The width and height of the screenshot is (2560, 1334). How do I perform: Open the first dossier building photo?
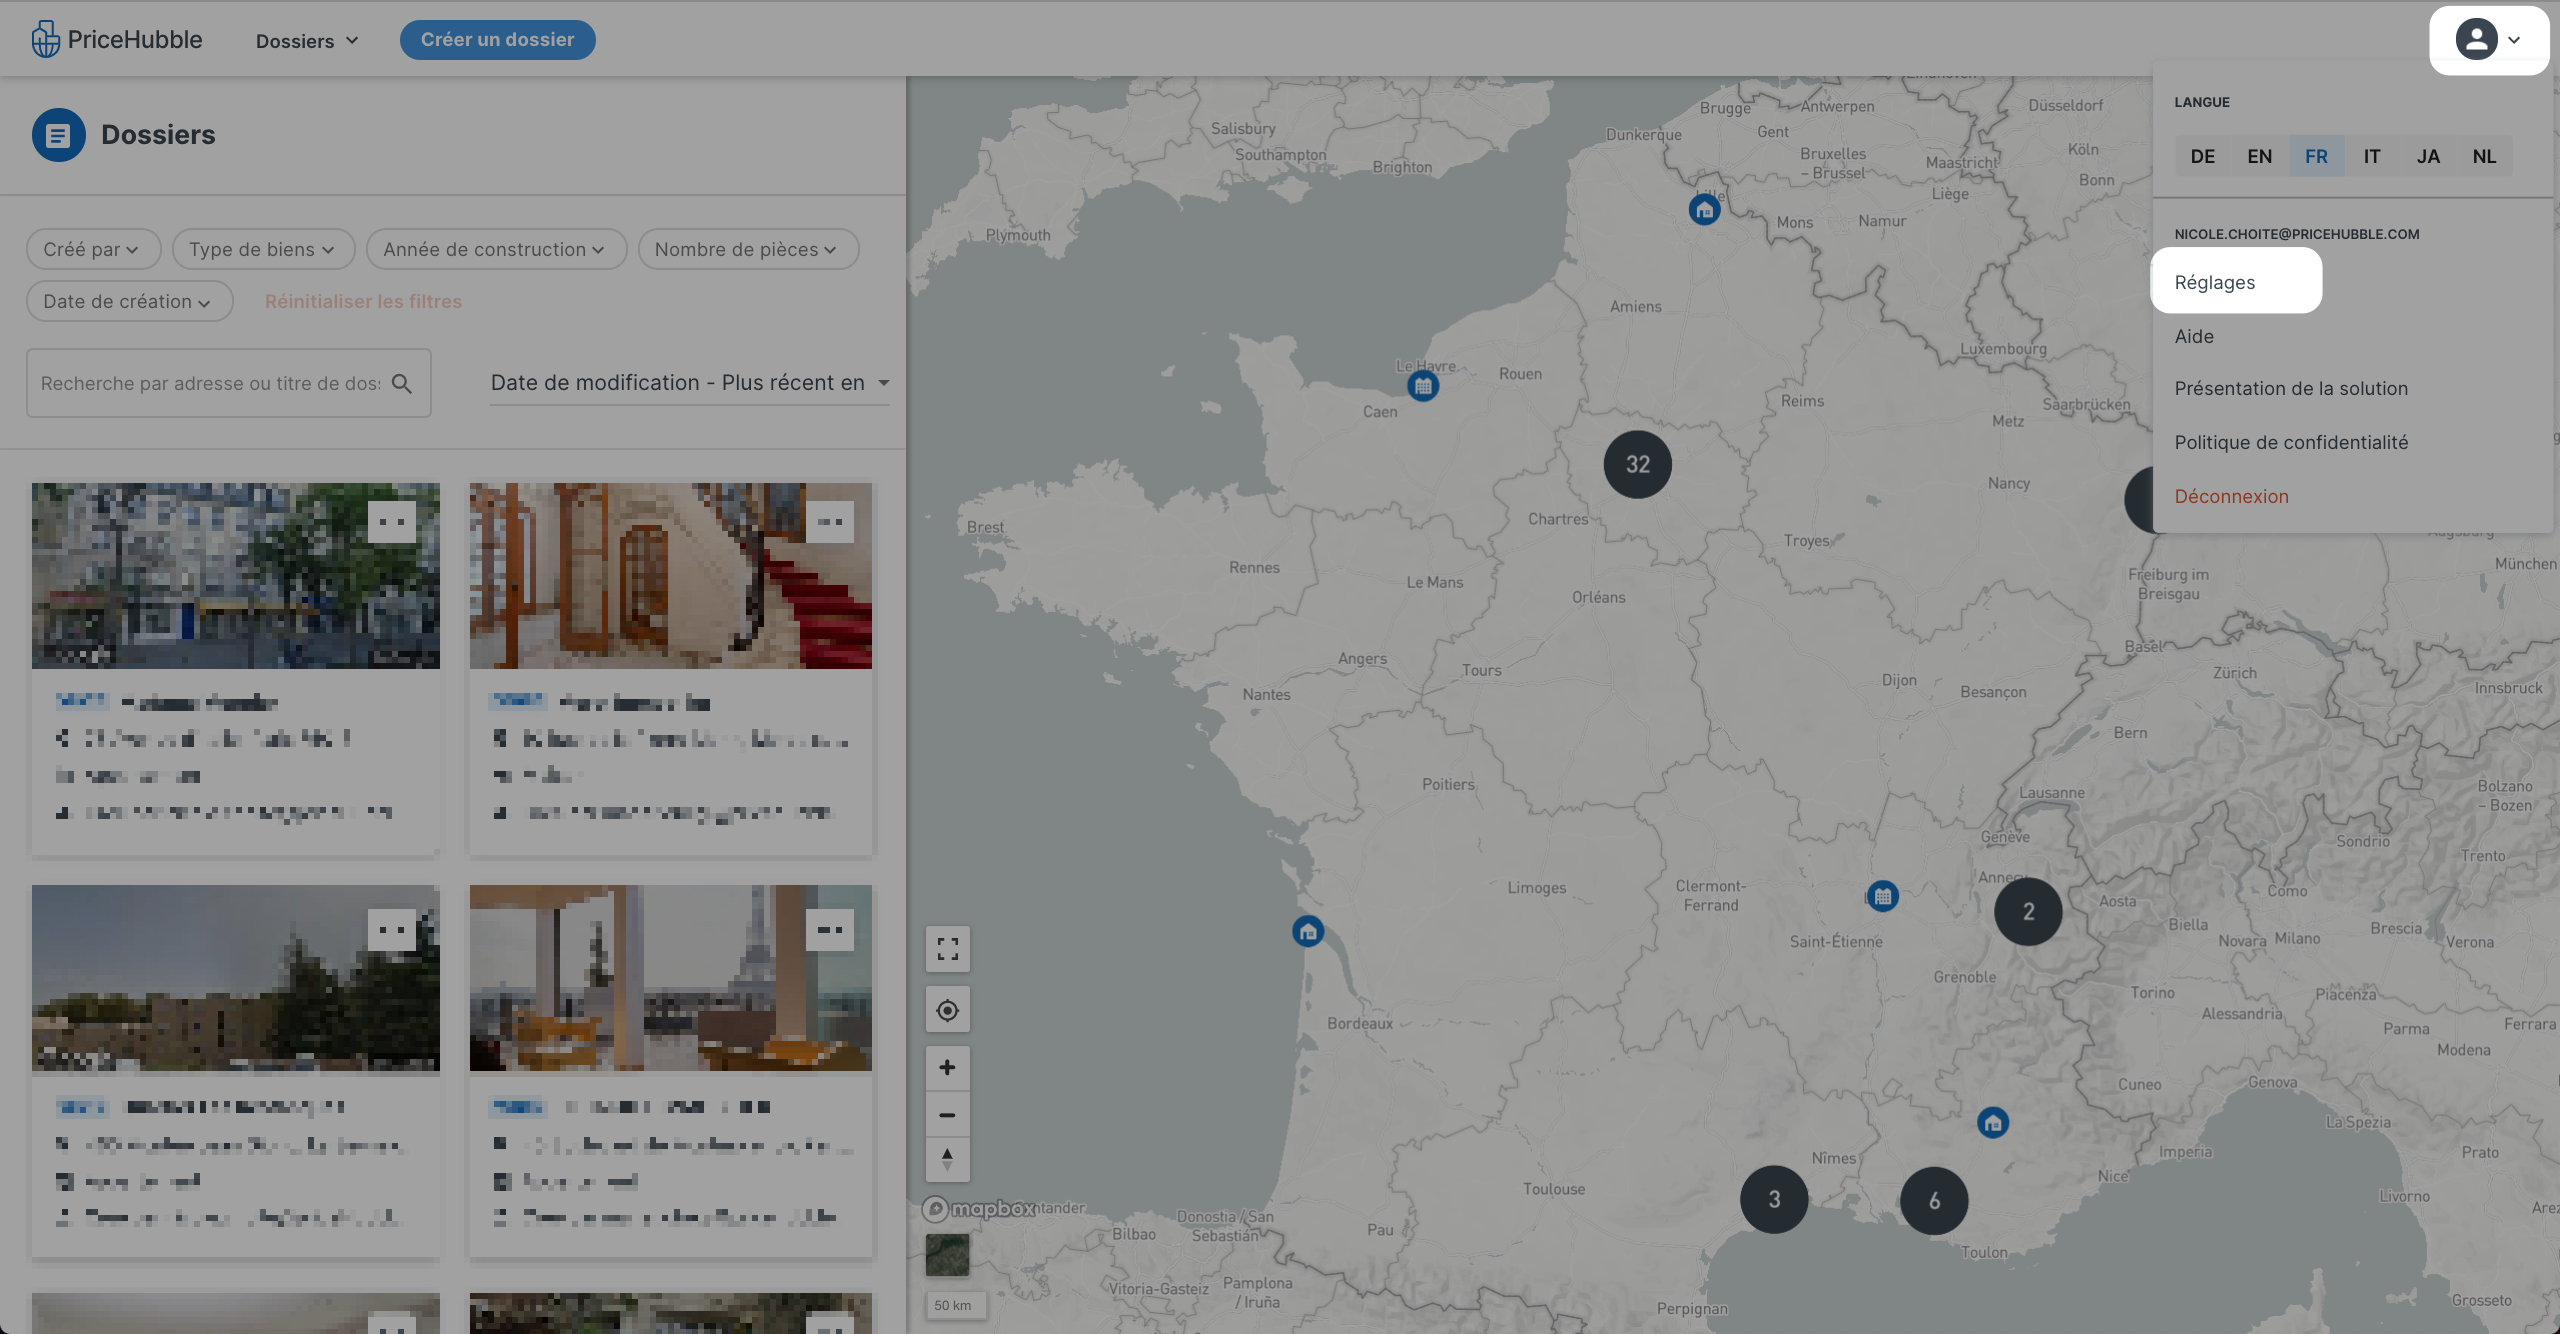235,576
